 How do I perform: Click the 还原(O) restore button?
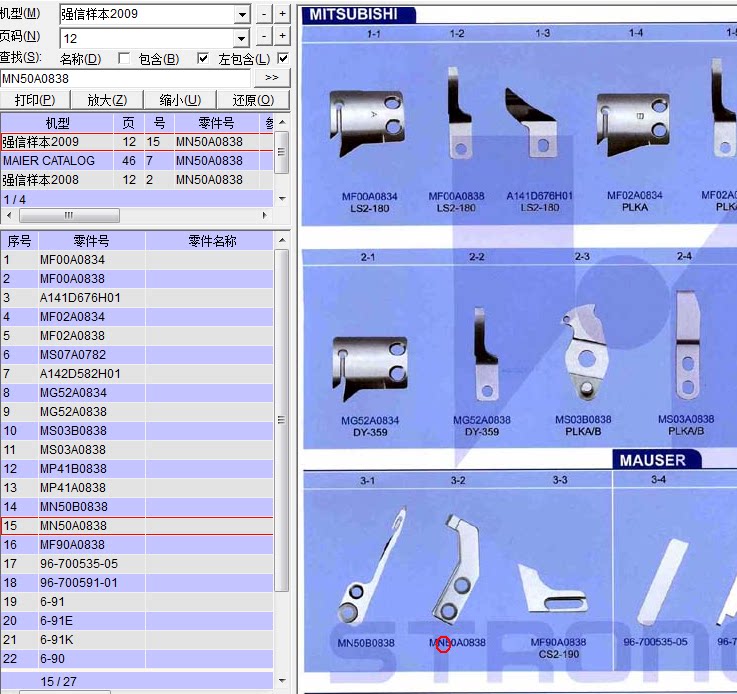coord(253,100)
